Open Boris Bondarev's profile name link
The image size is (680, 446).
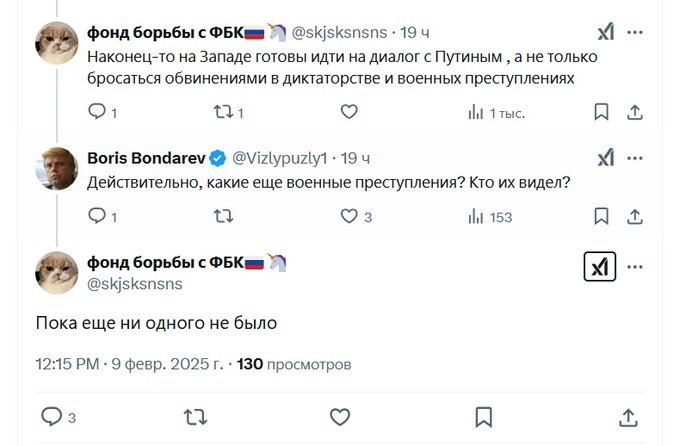(146, 157)
